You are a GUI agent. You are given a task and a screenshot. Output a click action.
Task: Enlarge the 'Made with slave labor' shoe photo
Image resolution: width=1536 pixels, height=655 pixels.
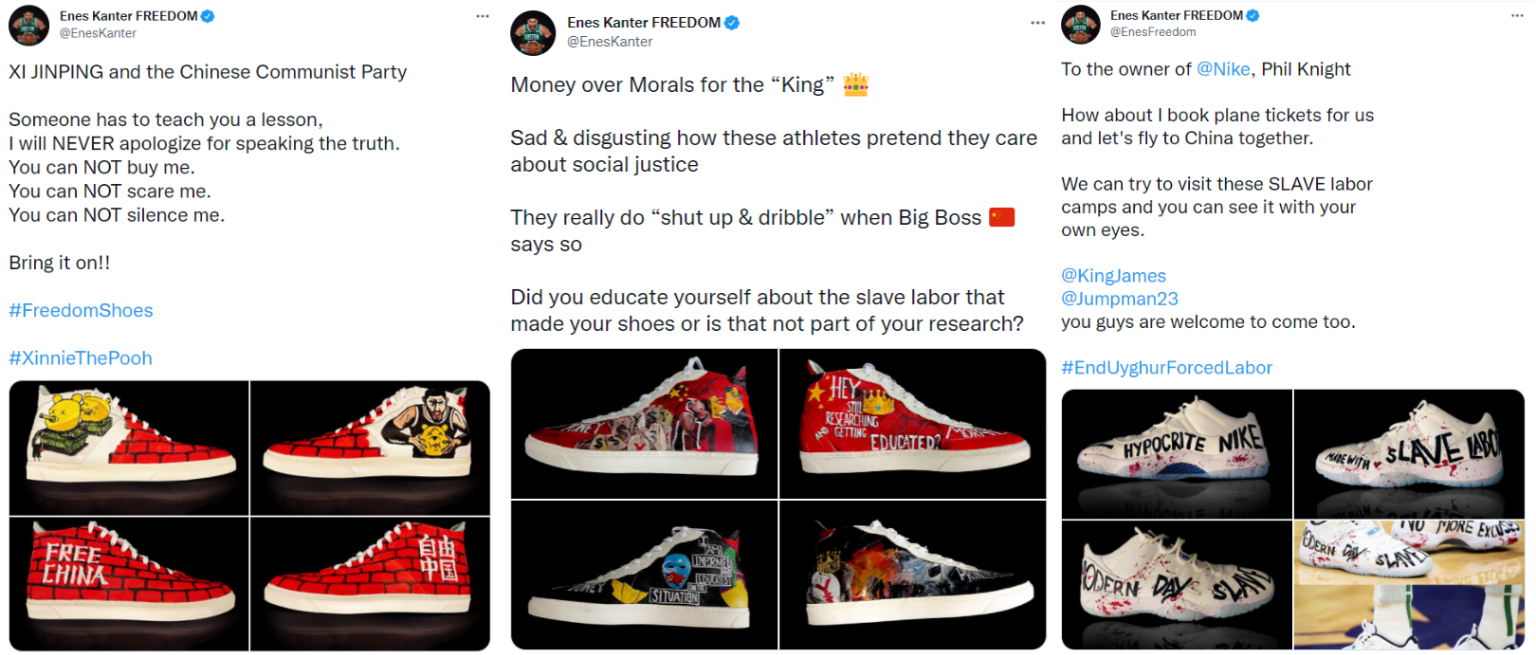click(1408, 452)
